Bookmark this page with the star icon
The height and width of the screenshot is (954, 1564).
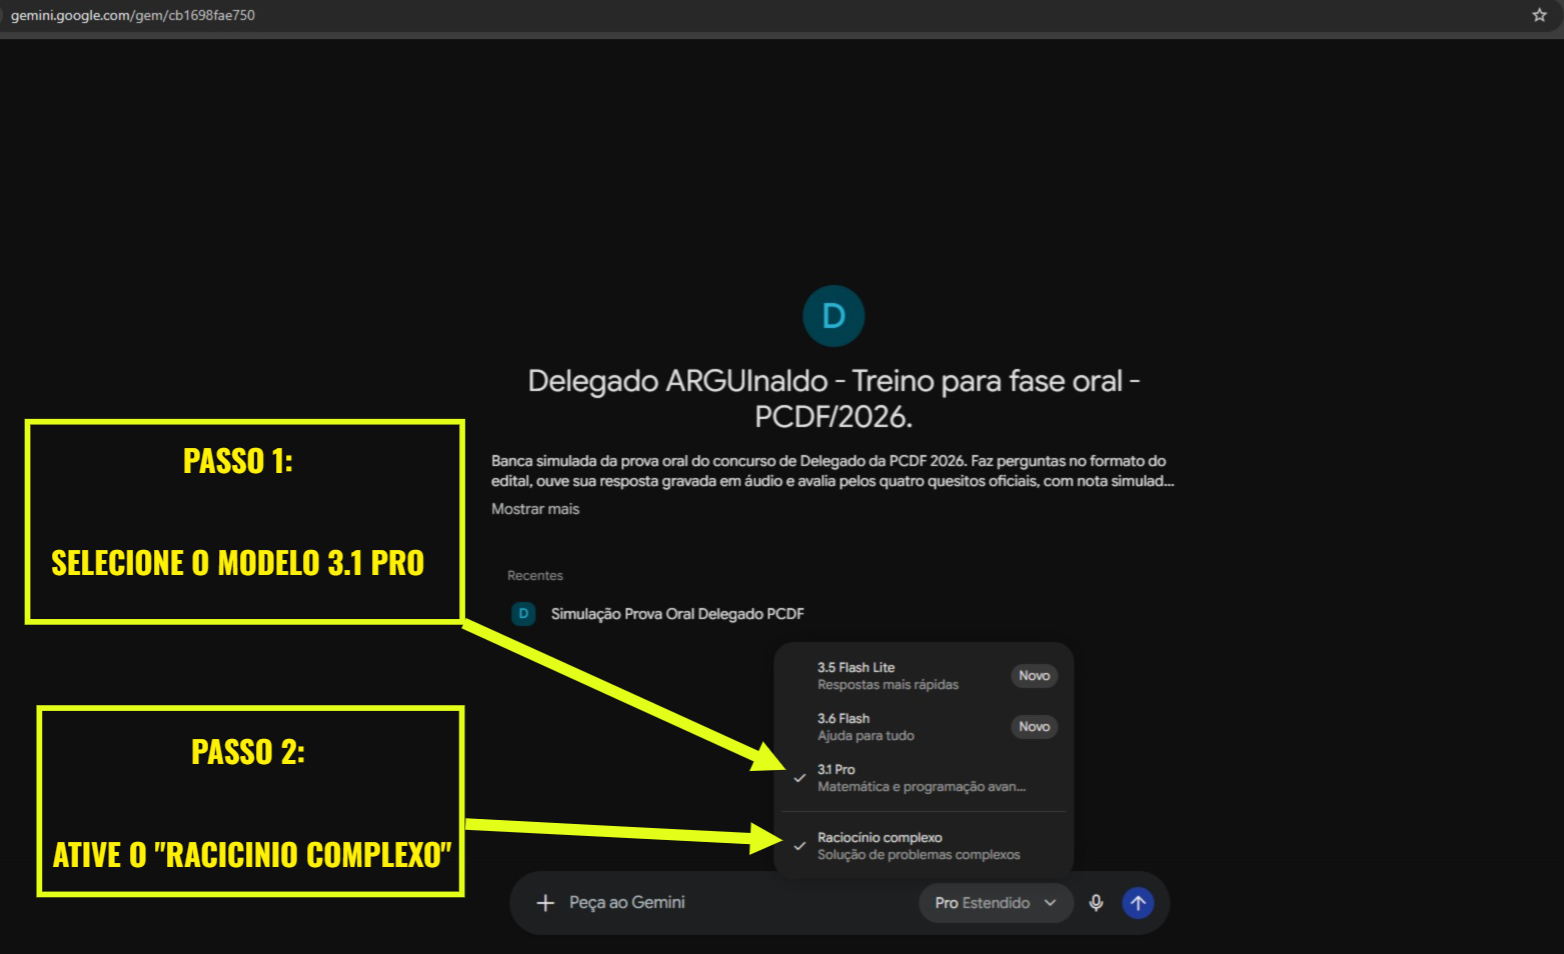click(1539, 15)
